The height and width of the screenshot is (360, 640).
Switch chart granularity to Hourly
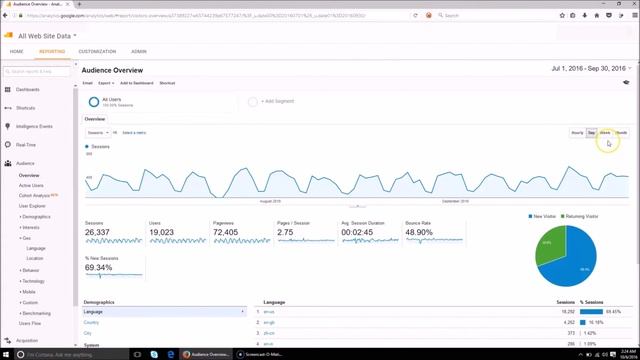tap(577, 133)
